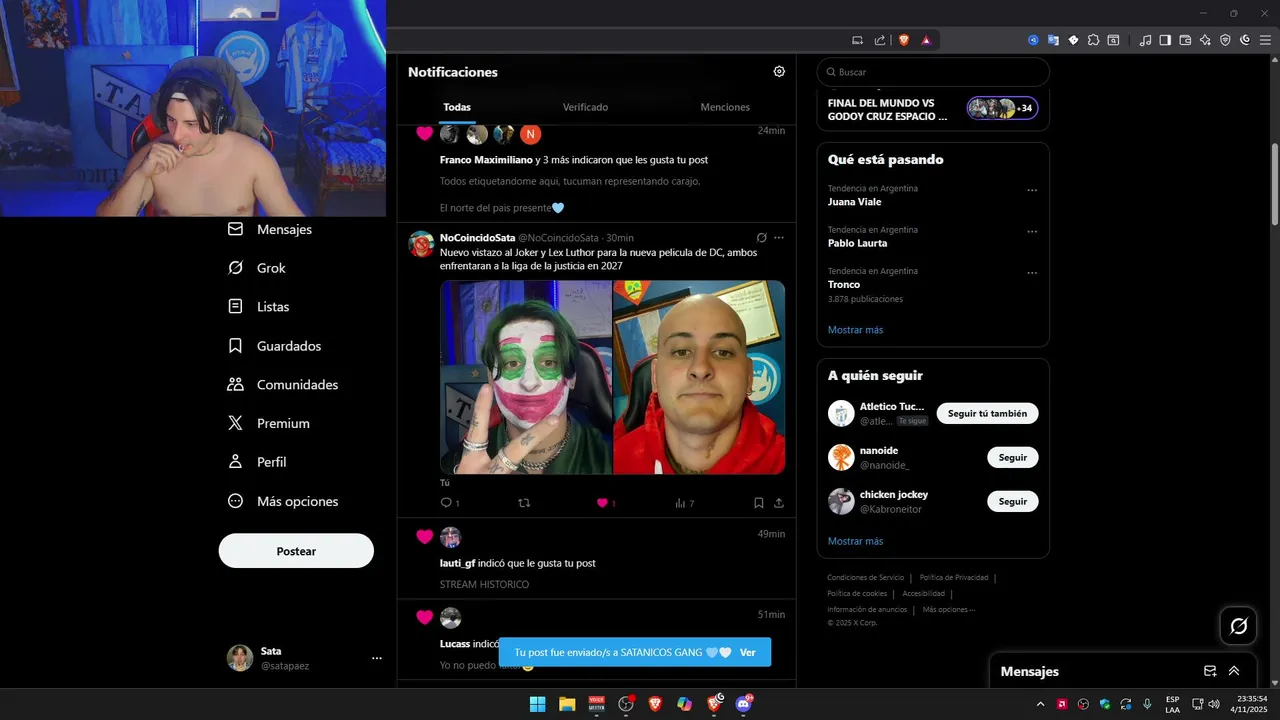1280x720 pixels.
Task: Open Discord from the taskbar
Action: [743, 704]
